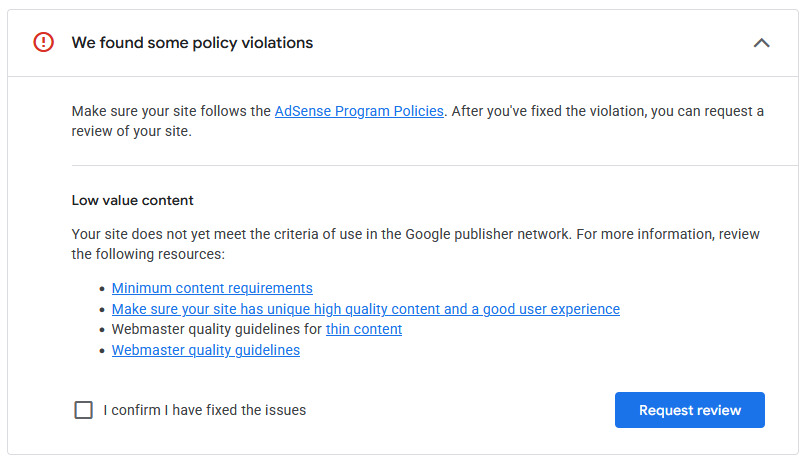Click the divider line above Low value content
The height and width of the screenshot is (461, 805).
click(x=417, y=165)
